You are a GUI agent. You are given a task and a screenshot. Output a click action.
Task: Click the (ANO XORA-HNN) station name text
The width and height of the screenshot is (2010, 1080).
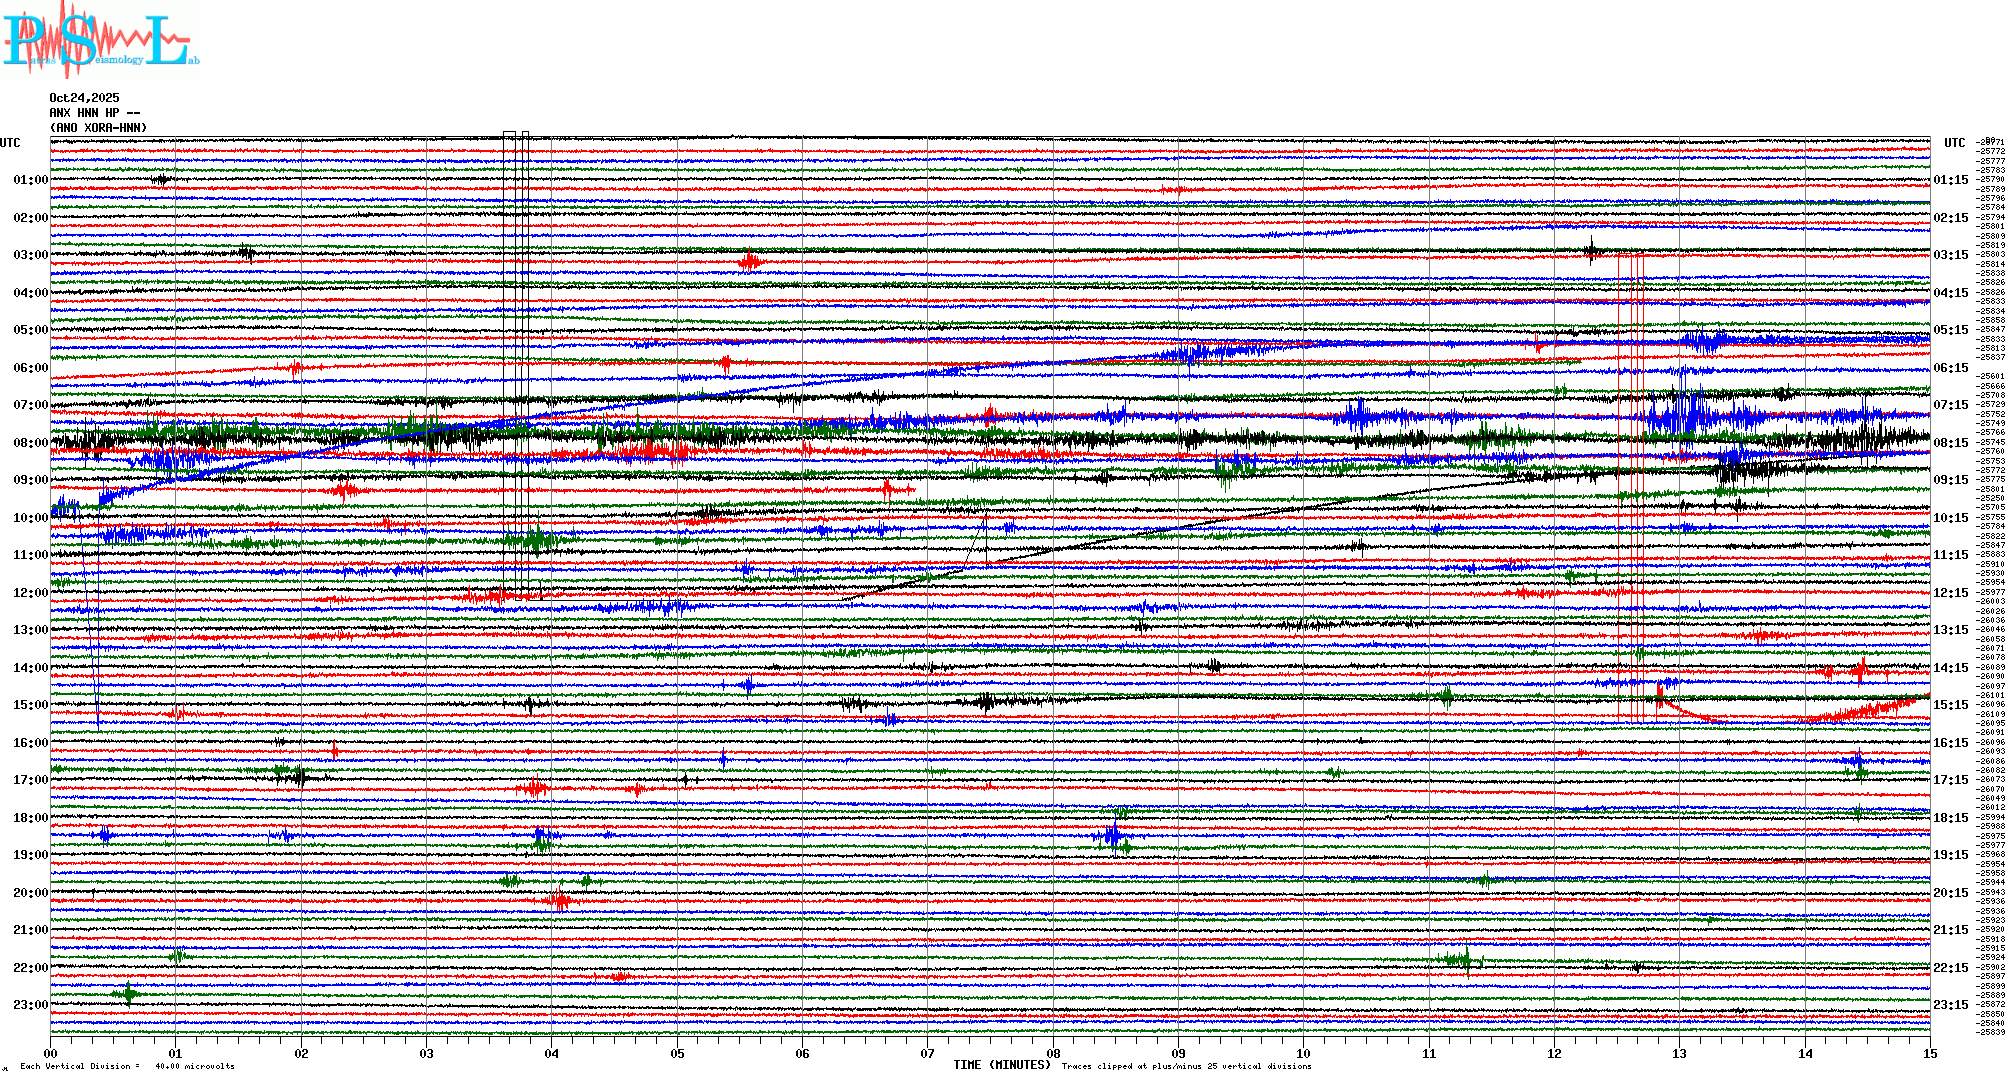[x=98, y=128]
